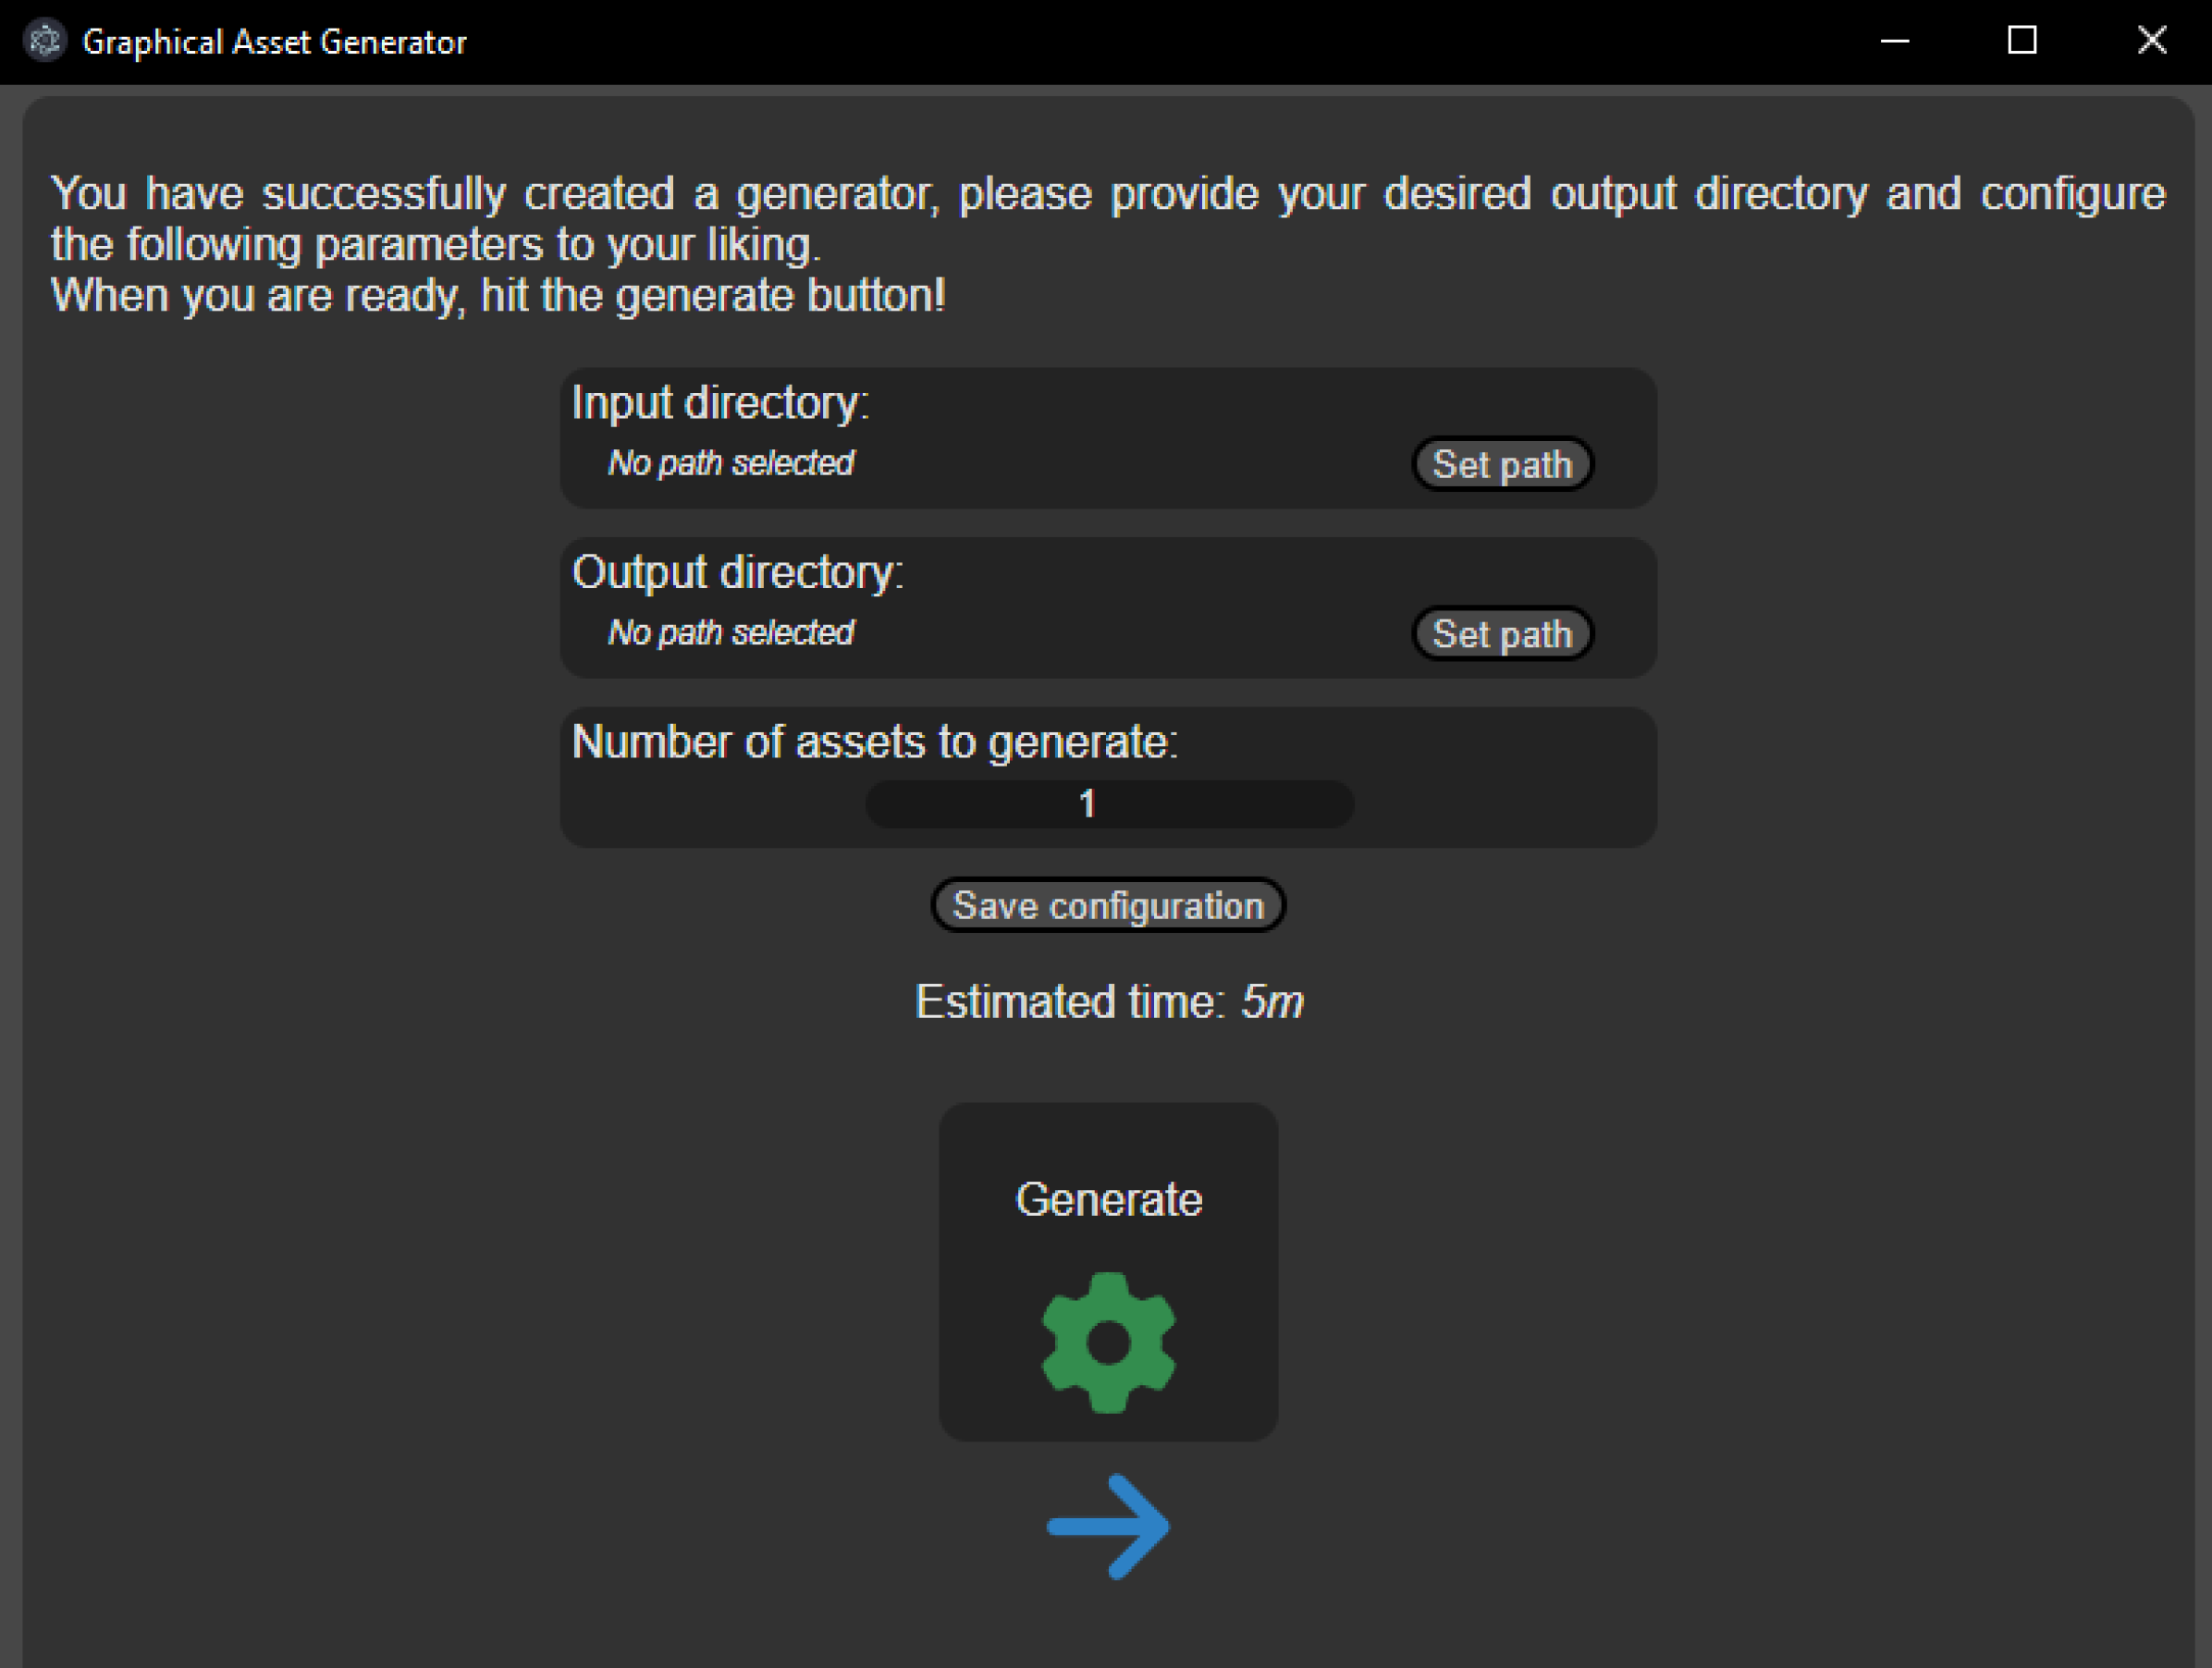Click Input directory's 'No path selected' text

tap(731, 463)
